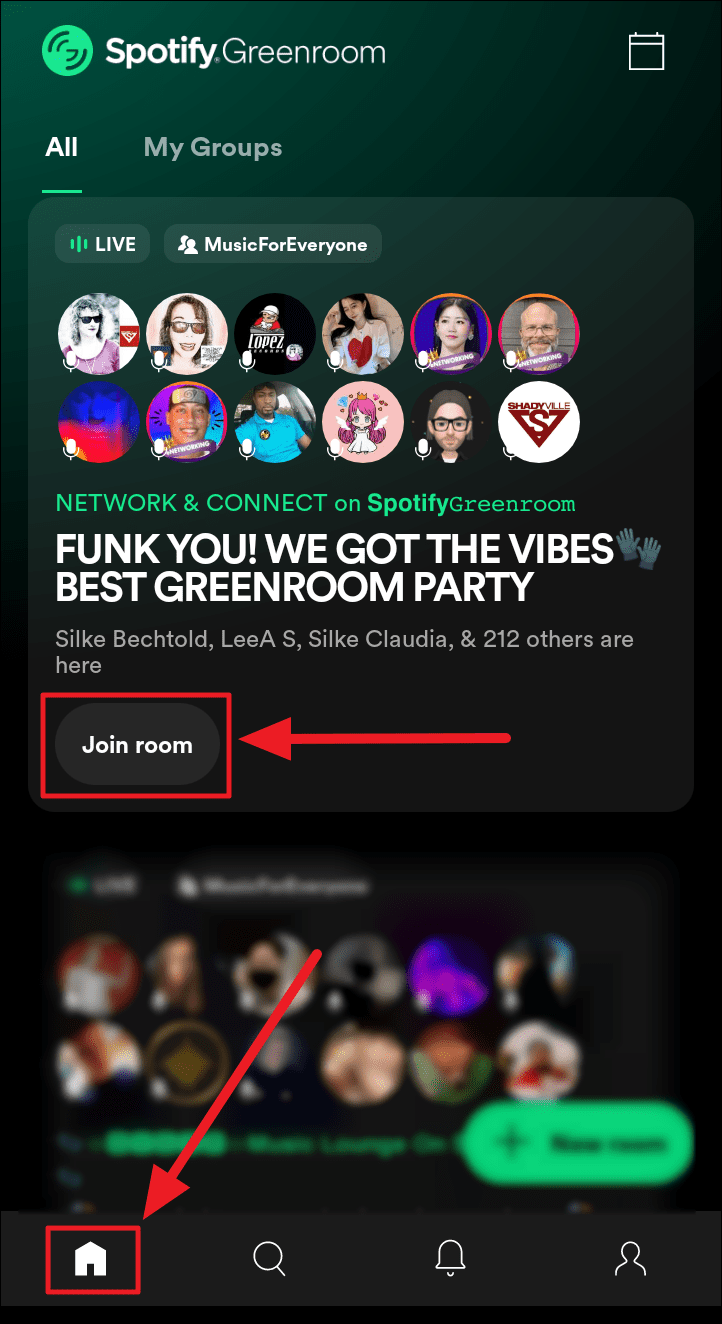Viewport: 722px width, 1324px height.
Task: Tap the FUNK YOU room title
Action: pyautogui.click(x=359, y=568)
